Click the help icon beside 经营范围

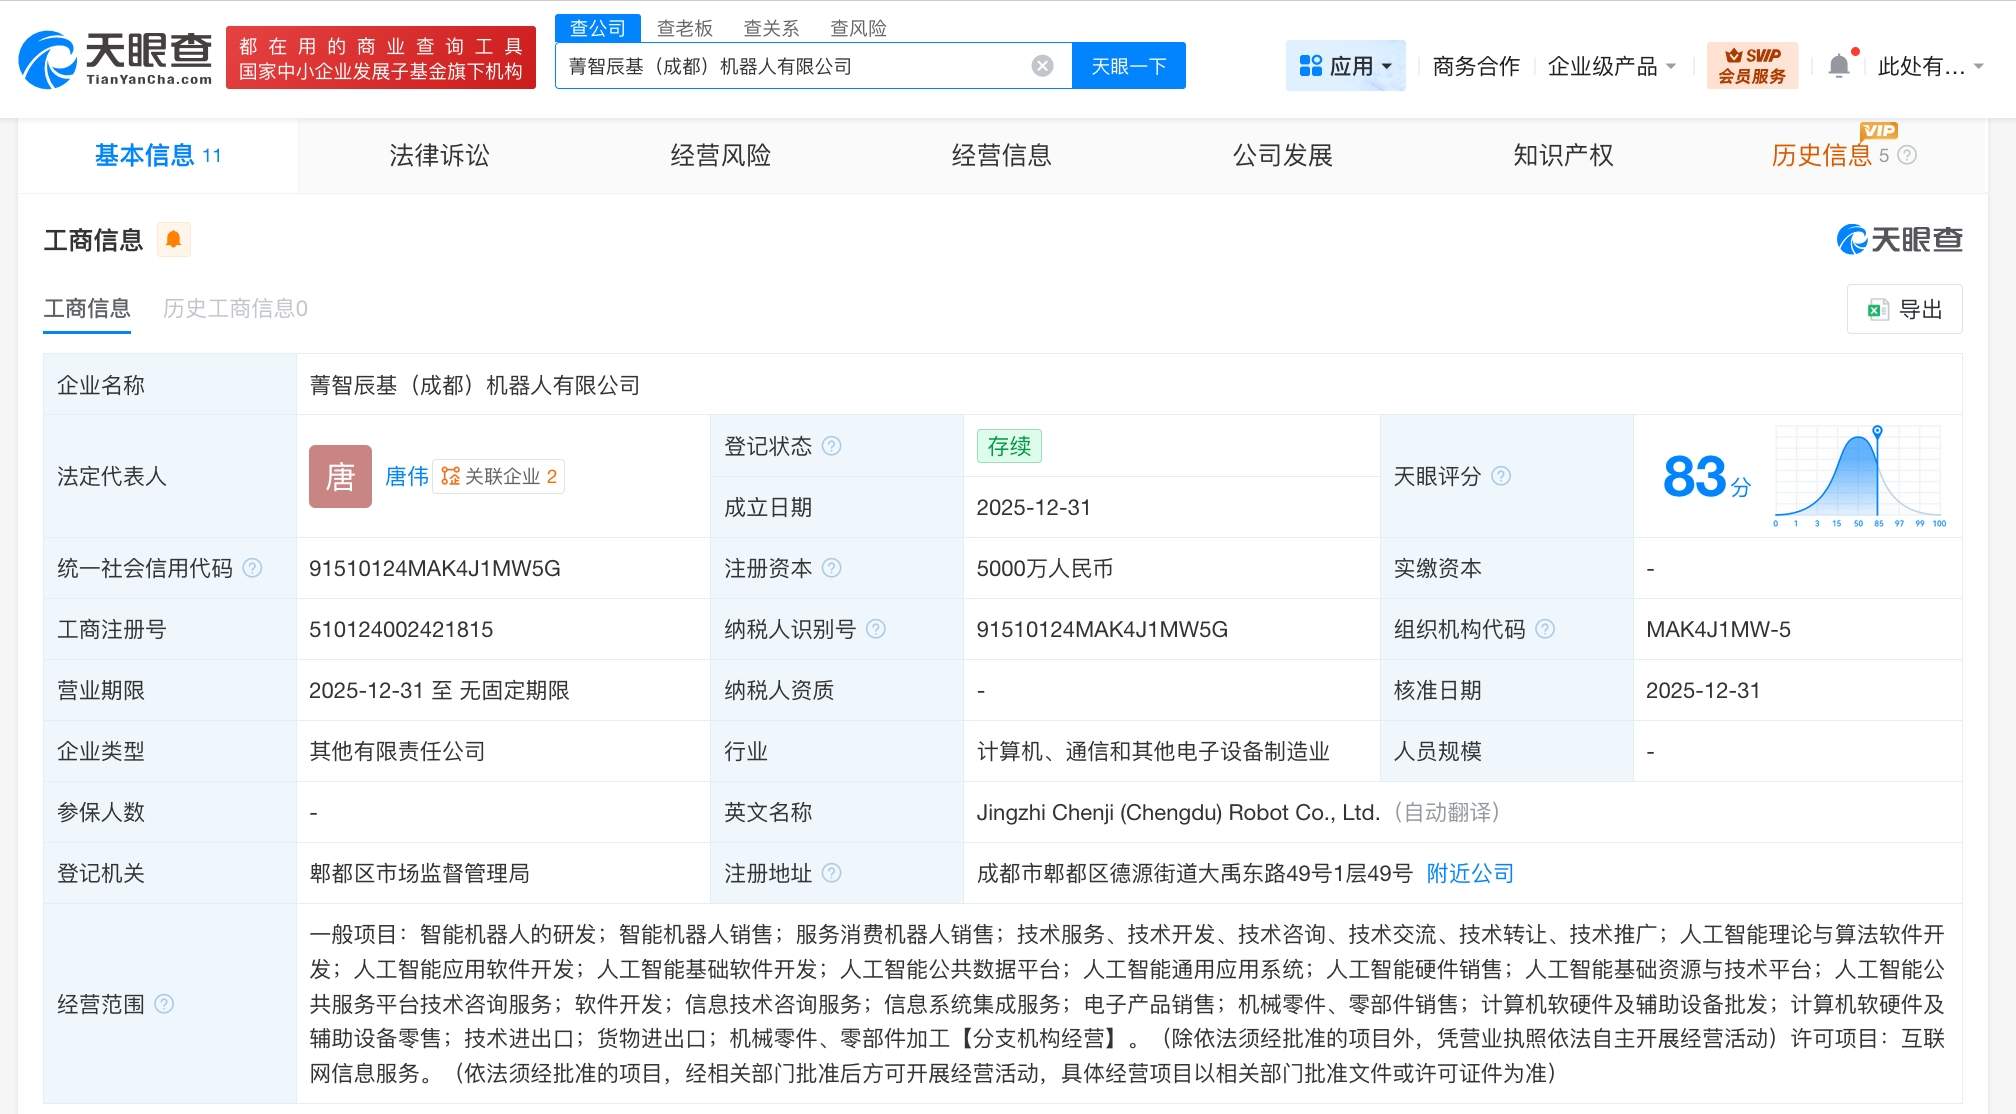pyautogui.click(x=165, y=1005)
